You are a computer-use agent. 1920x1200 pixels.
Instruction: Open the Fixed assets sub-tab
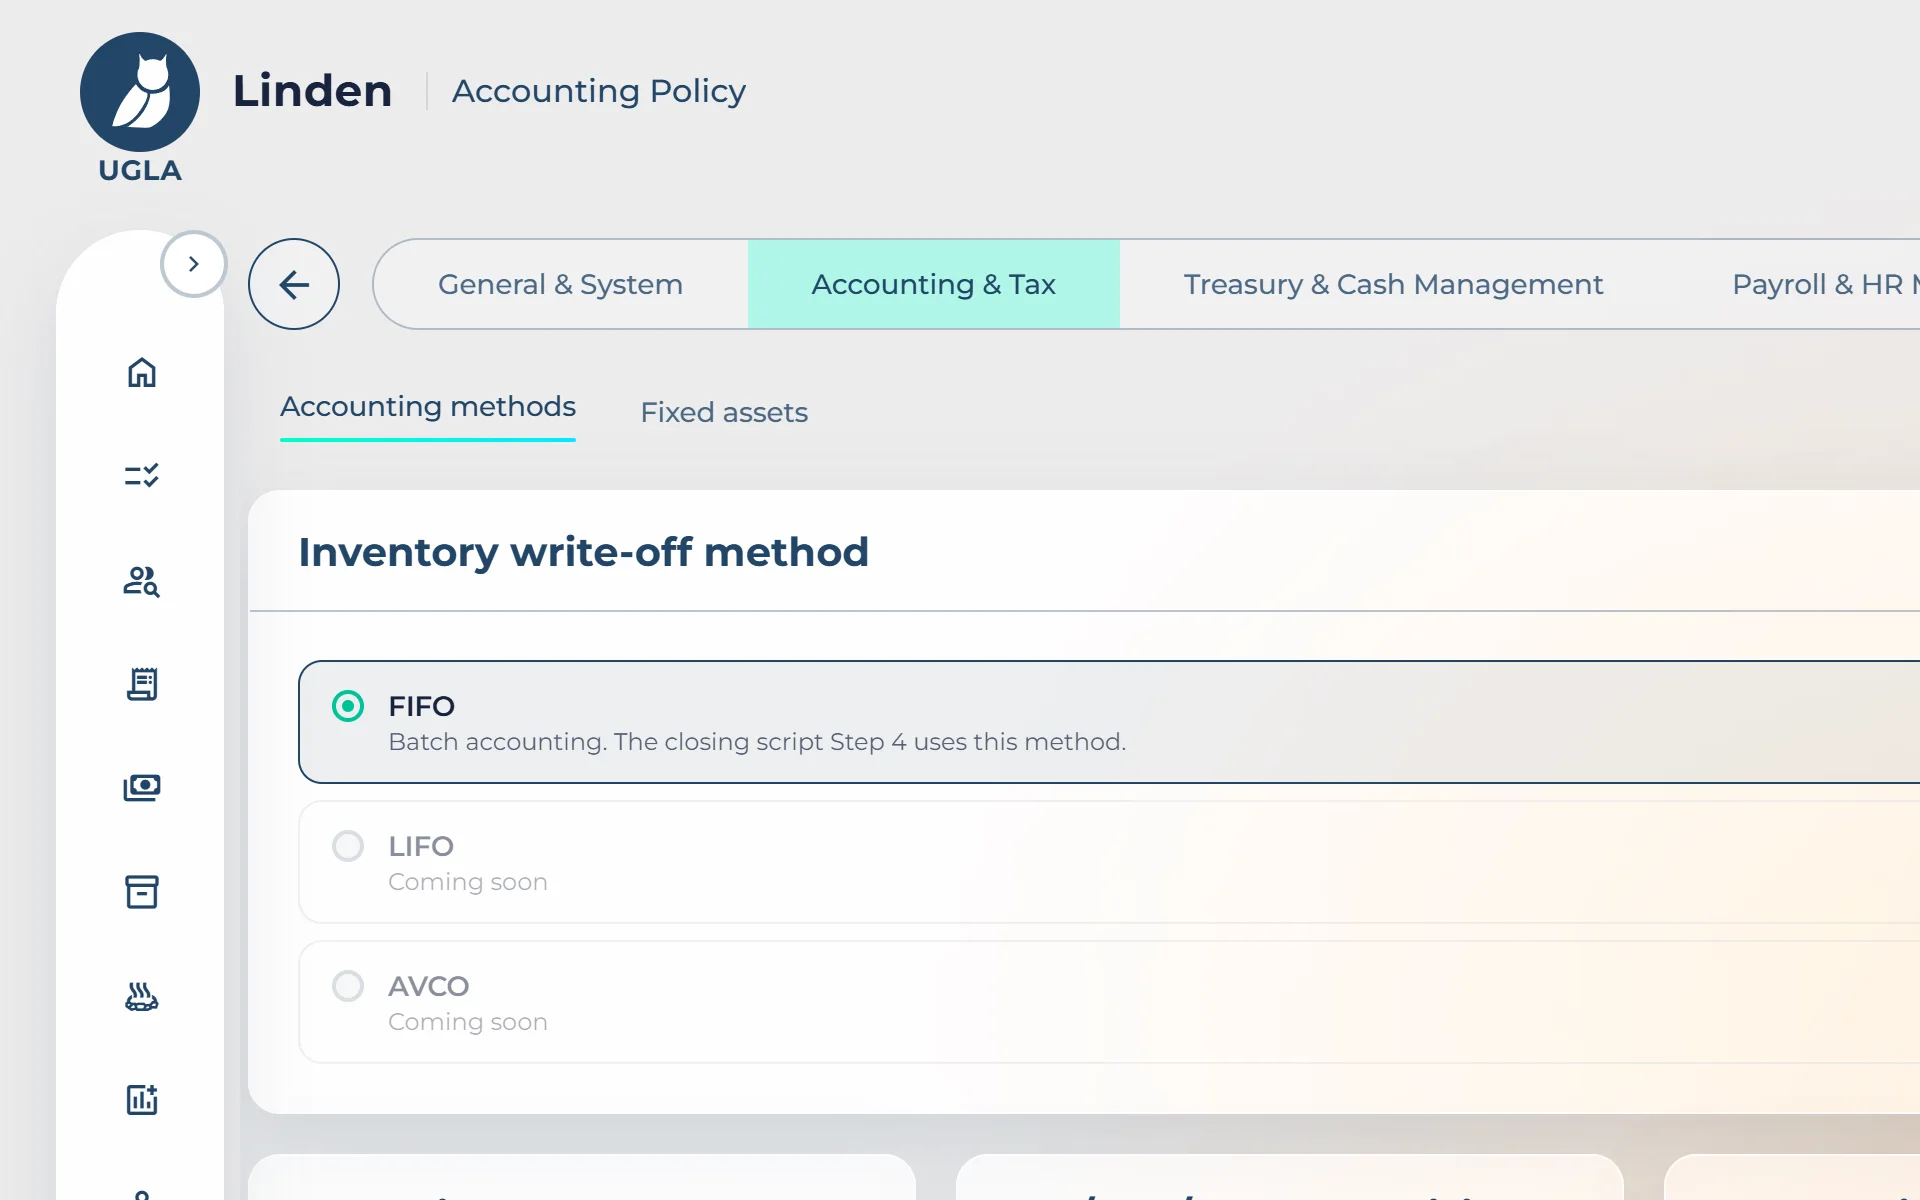(724, 412)
